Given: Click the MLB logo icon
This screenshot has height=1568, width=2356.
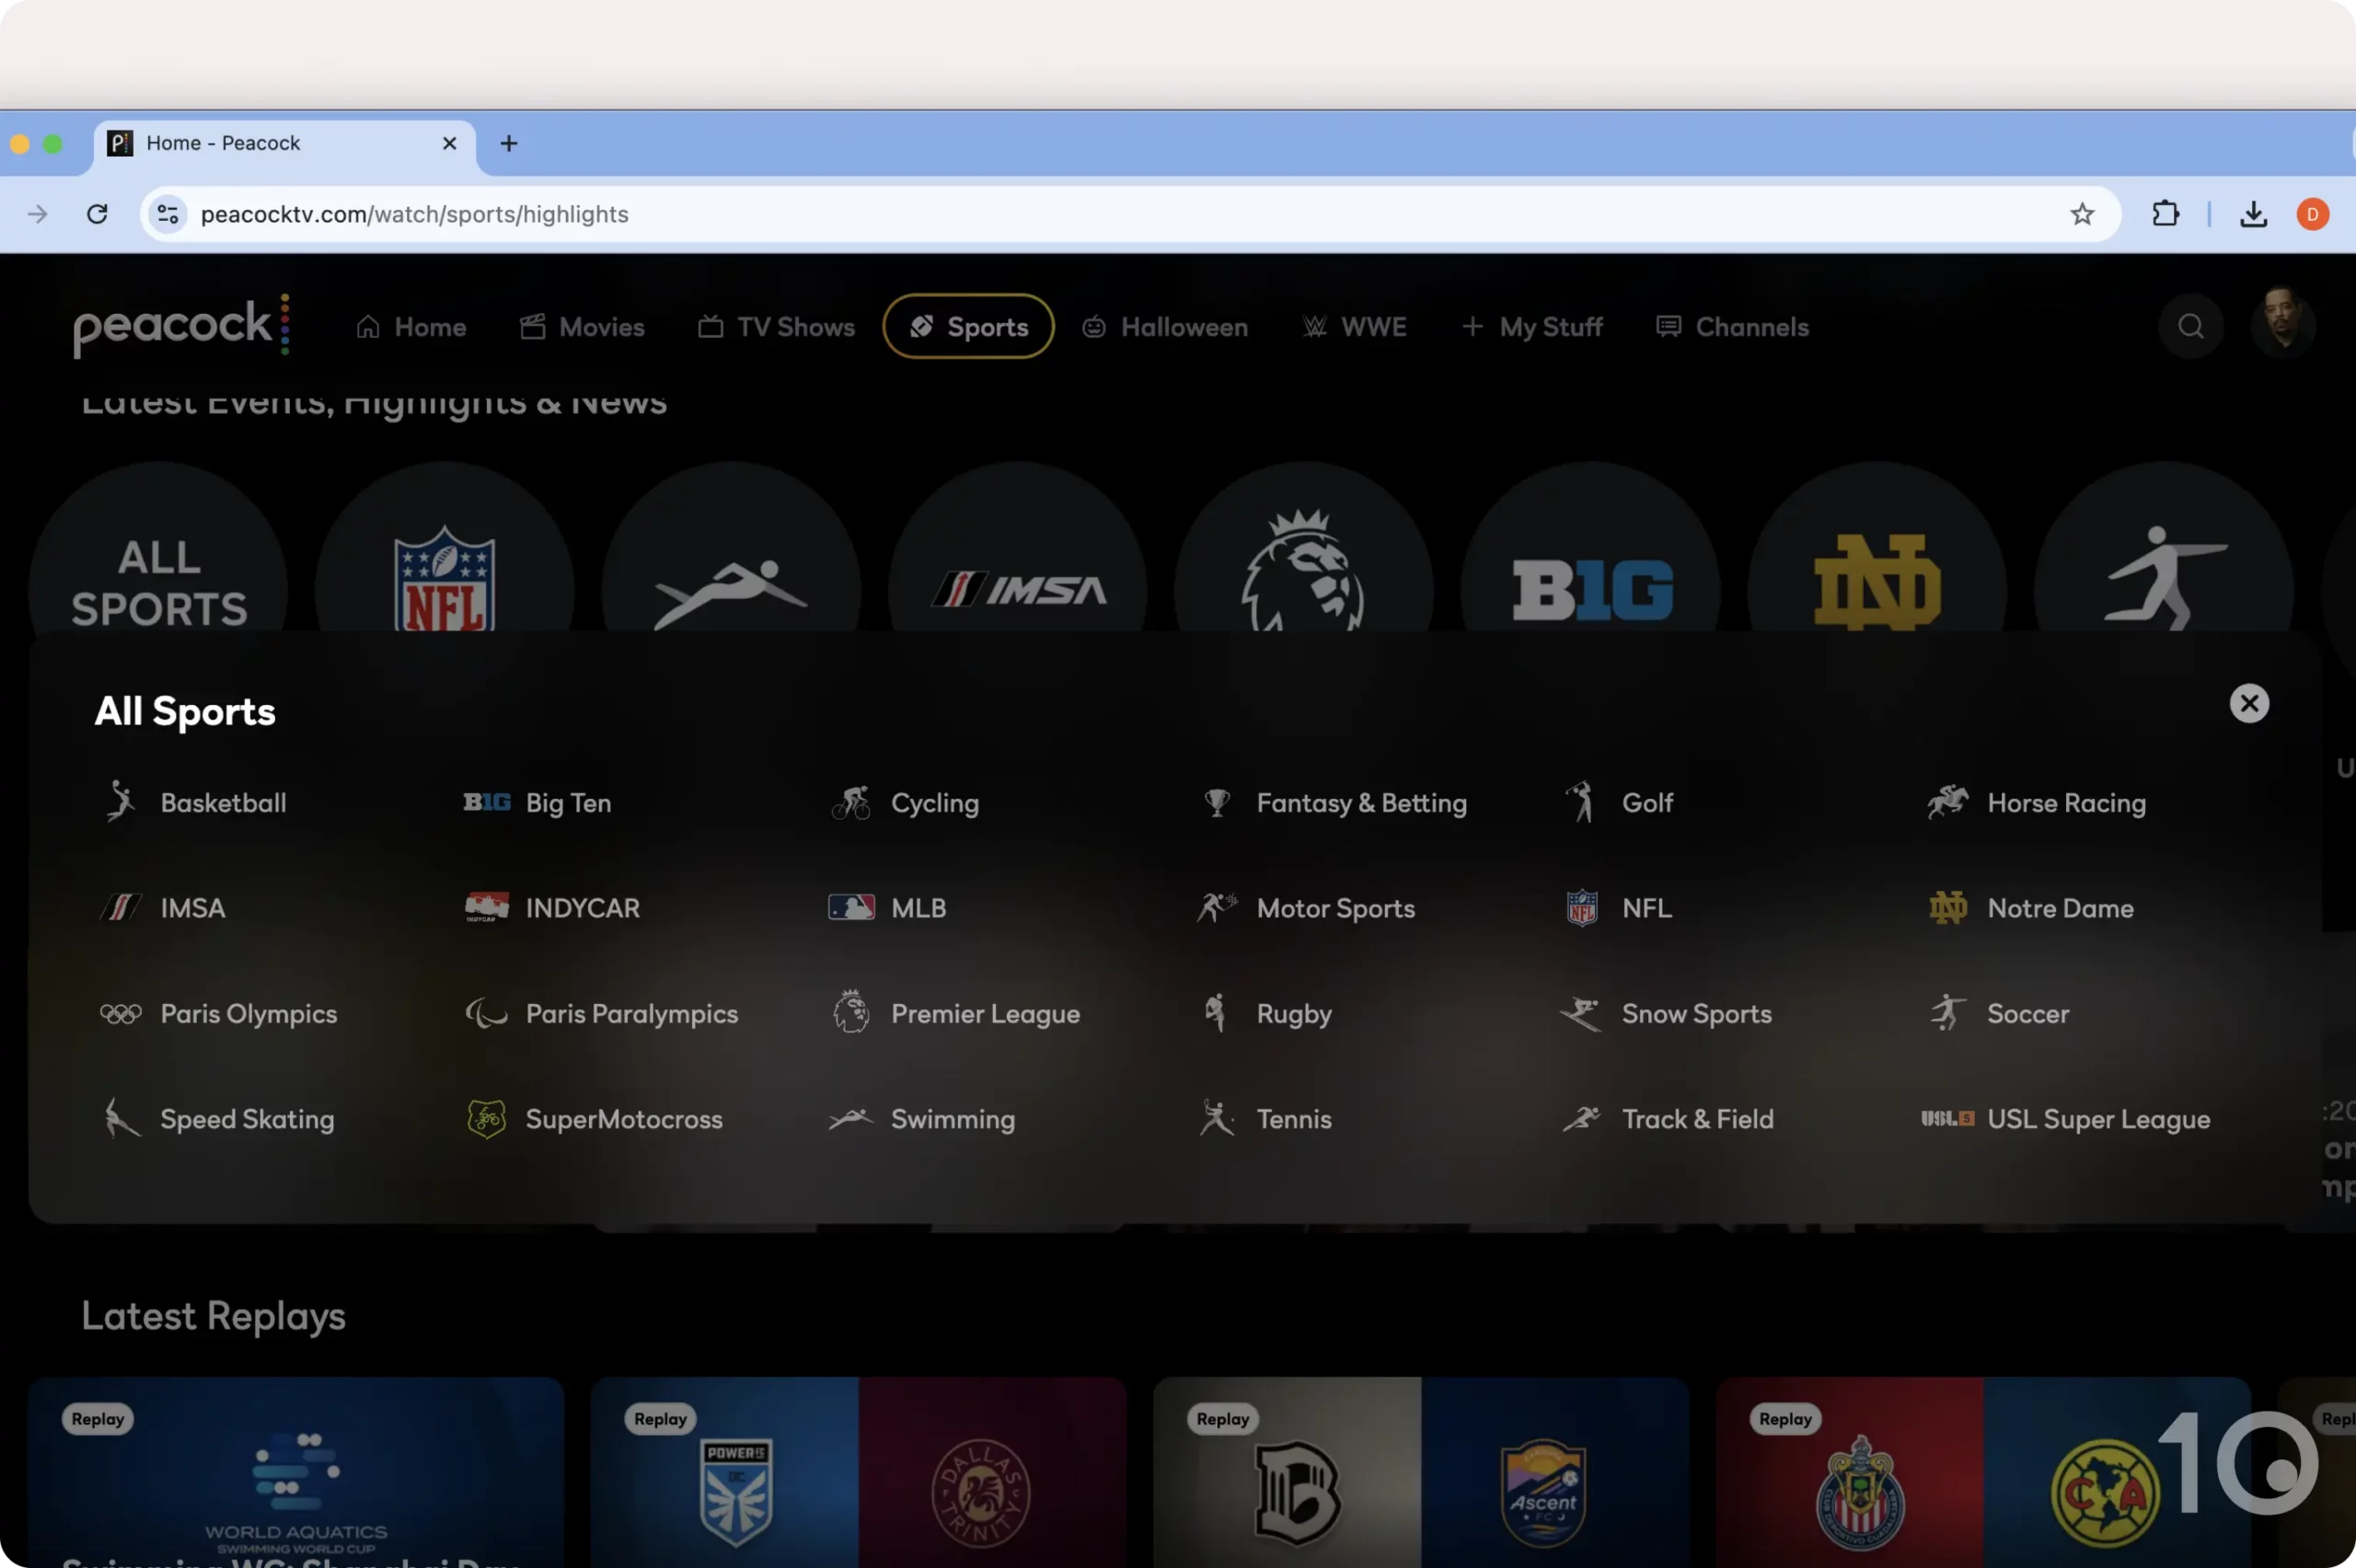Looking at the screenshot, I should tap(851, 908).
